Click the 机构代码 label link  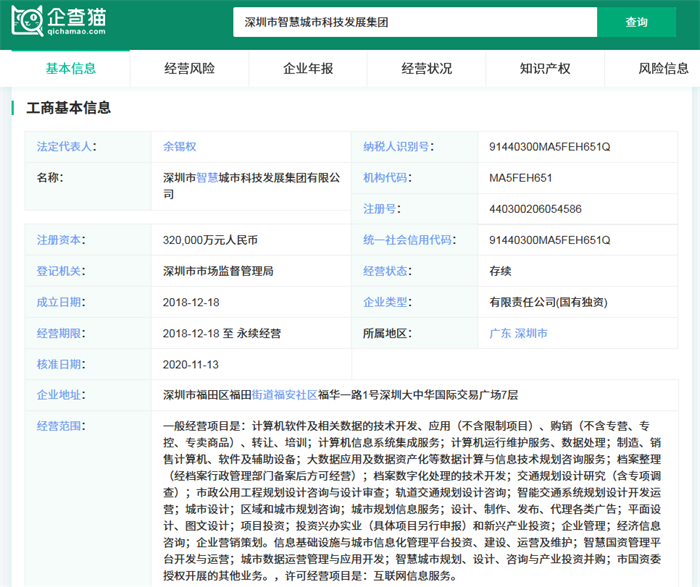(x=385, y=178)
